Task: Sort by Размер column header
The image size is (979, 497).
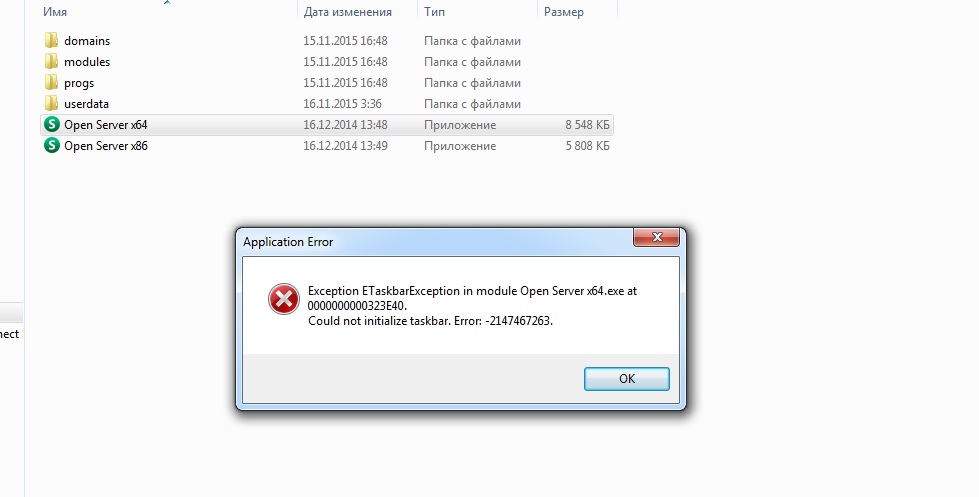Action: (x=564, y=12)
